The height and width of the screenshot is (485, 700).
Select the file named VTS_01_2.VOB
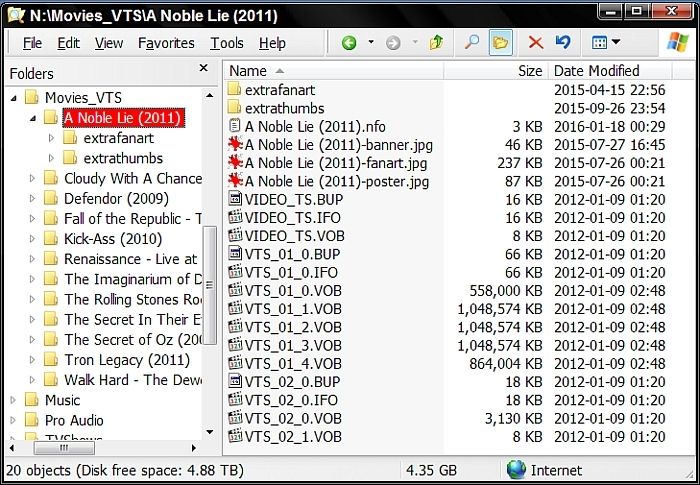tap(293, 327)
